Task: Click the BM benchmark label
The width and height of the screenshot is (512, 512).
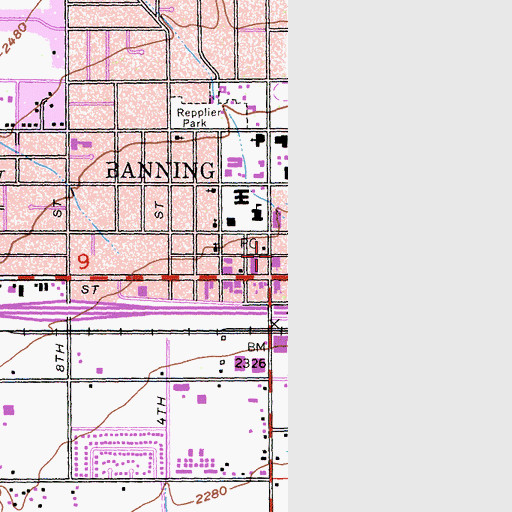Action: (x=257, y=347)
